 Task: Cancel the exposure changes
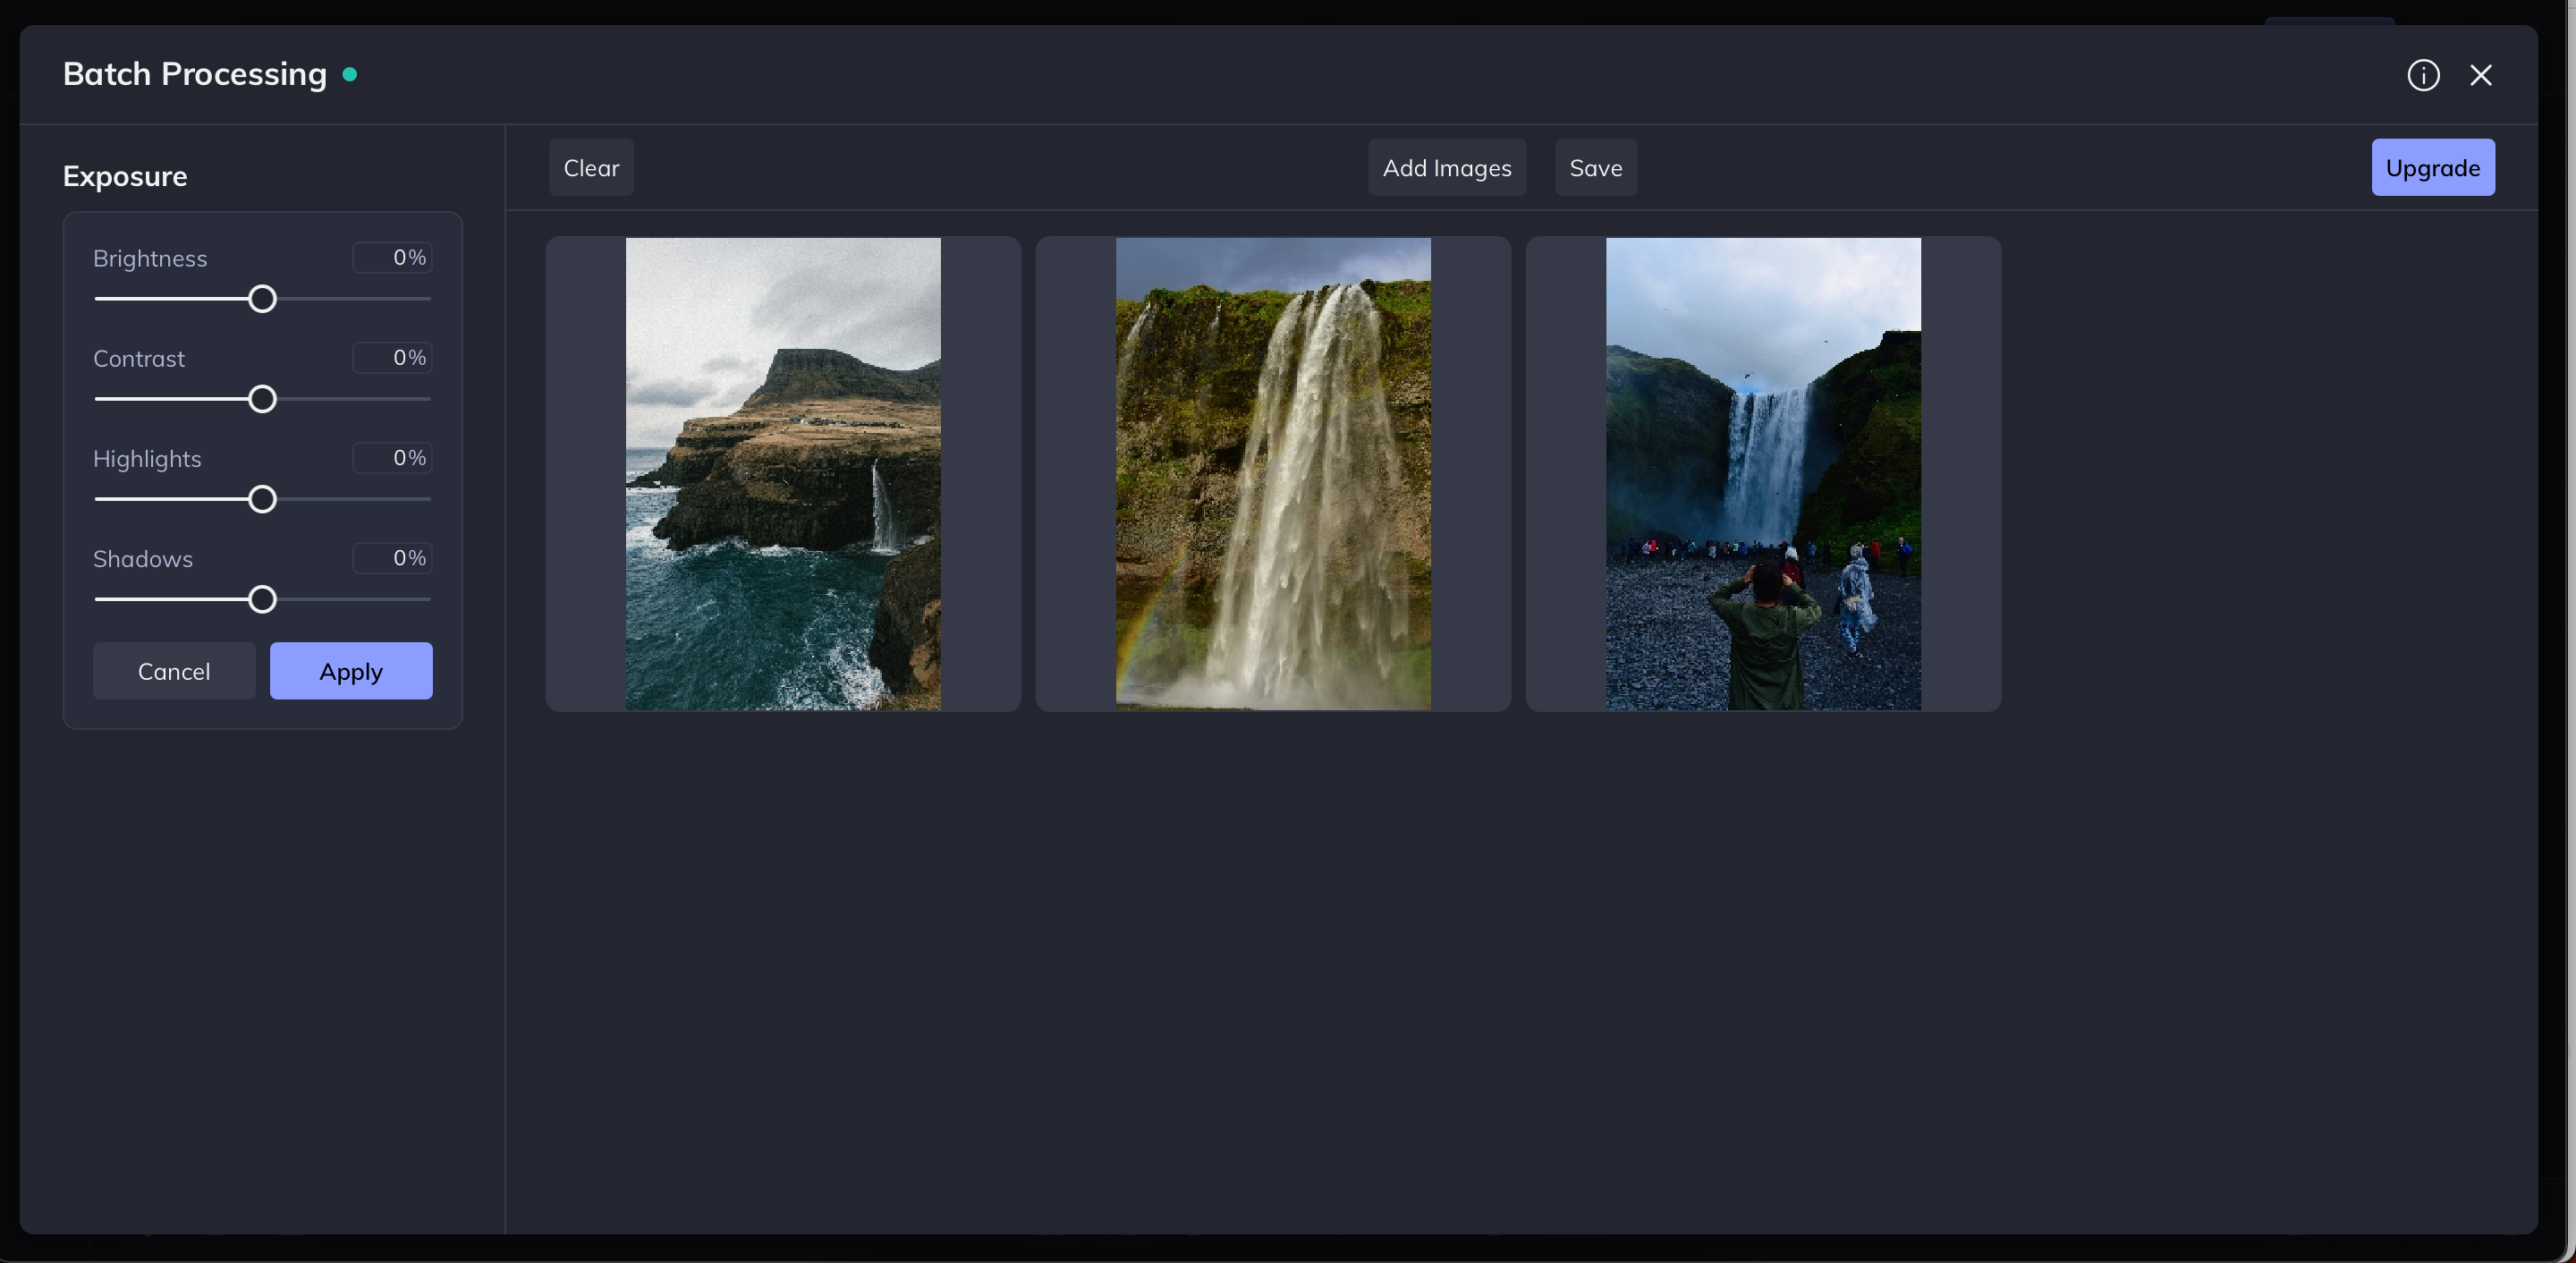point(174,671)
